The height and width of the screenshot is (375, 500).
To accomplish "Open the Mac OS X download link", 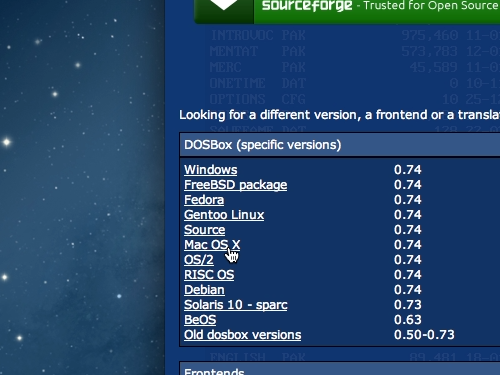I will (212, 245).
